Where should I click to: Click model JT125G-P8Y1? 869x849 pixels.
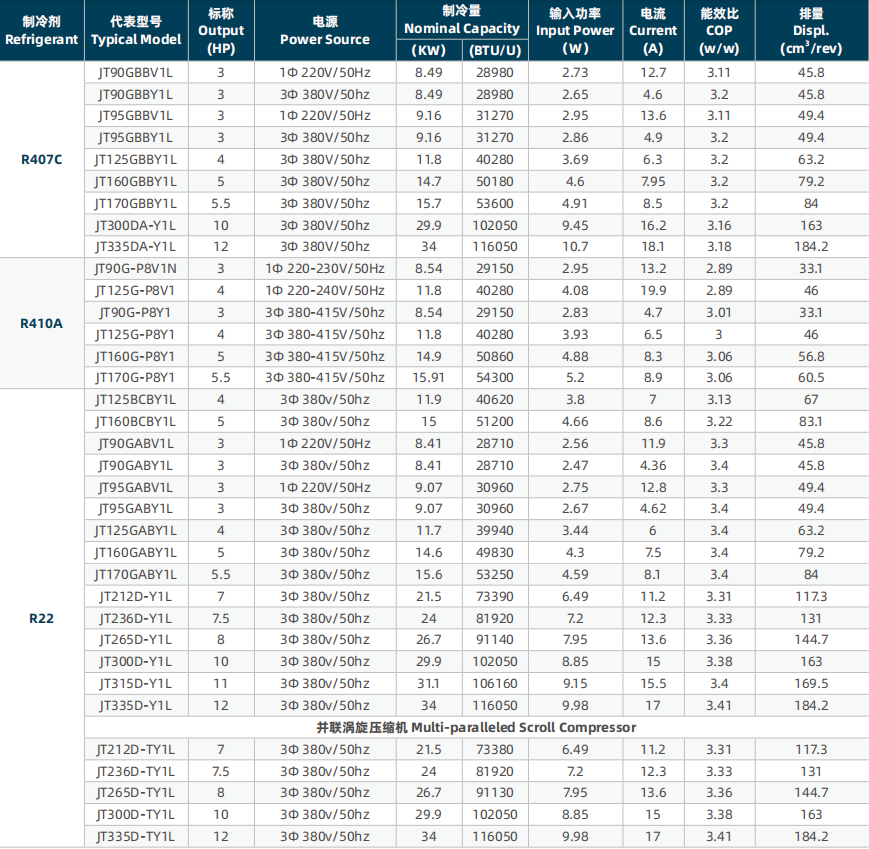(x=136, y=335)
